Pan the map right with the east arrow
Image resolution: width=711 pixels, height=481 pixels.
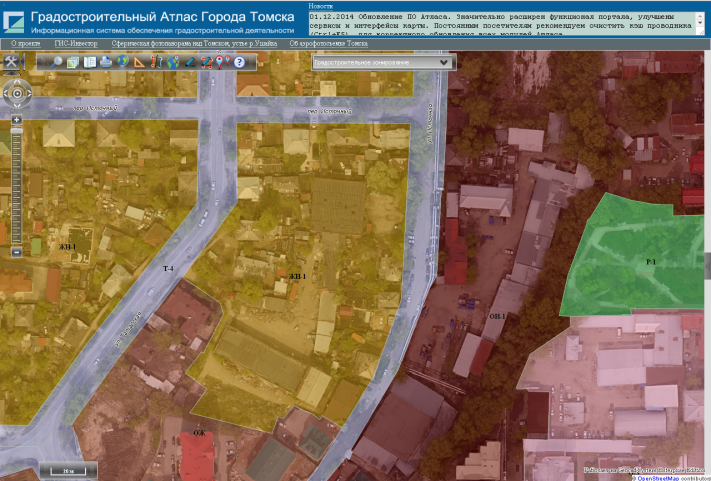coord(29,94)
